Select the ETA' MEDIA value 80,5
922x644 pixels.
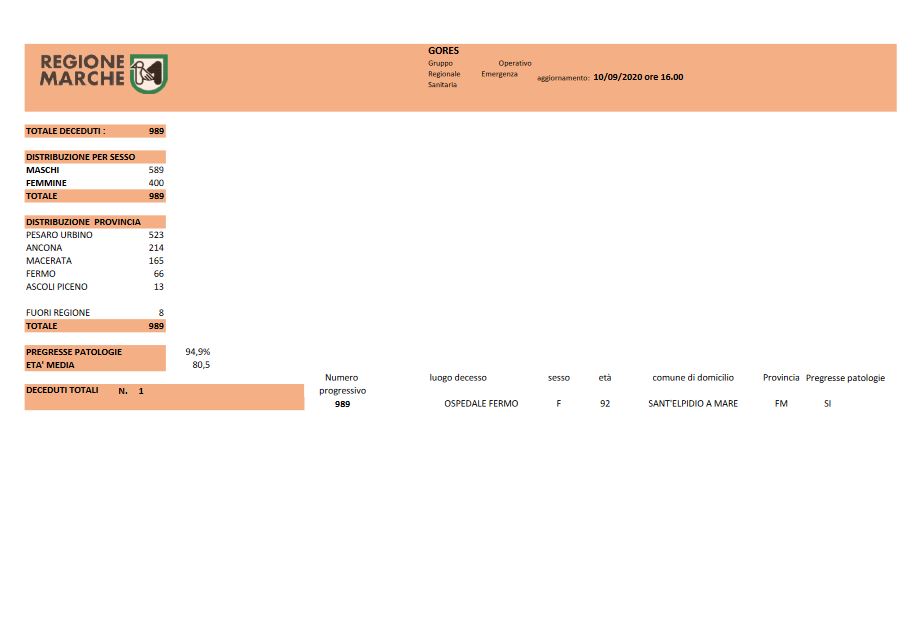[x=200, y=365]
